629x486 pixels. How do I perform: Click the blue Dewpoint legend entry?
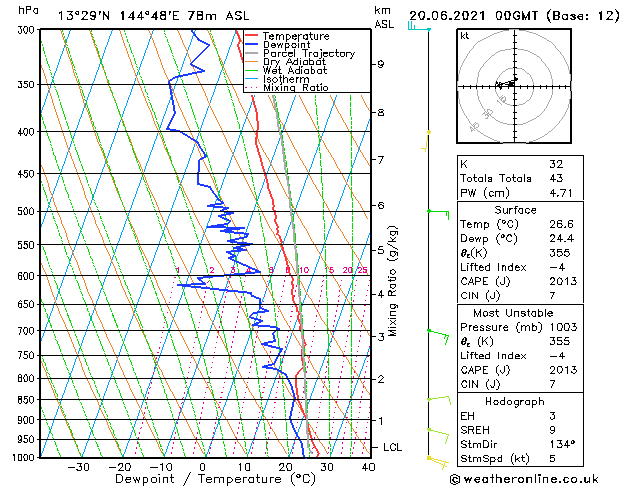tap(278, 44)
